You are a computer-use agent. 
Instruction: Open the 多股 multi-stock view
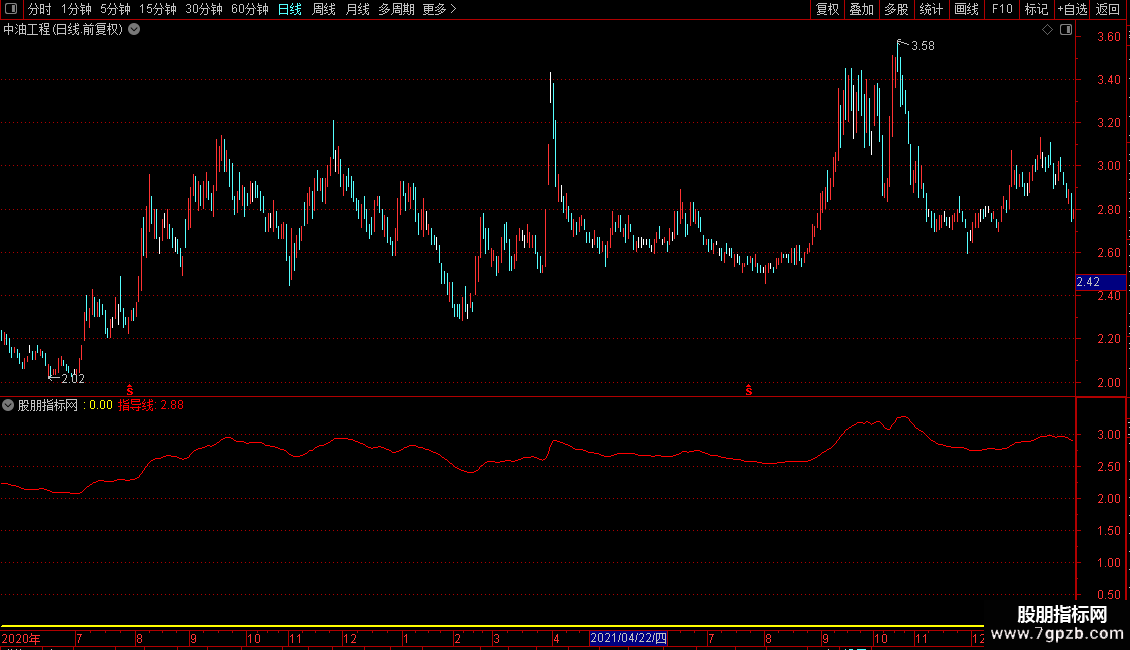(896, 9)
